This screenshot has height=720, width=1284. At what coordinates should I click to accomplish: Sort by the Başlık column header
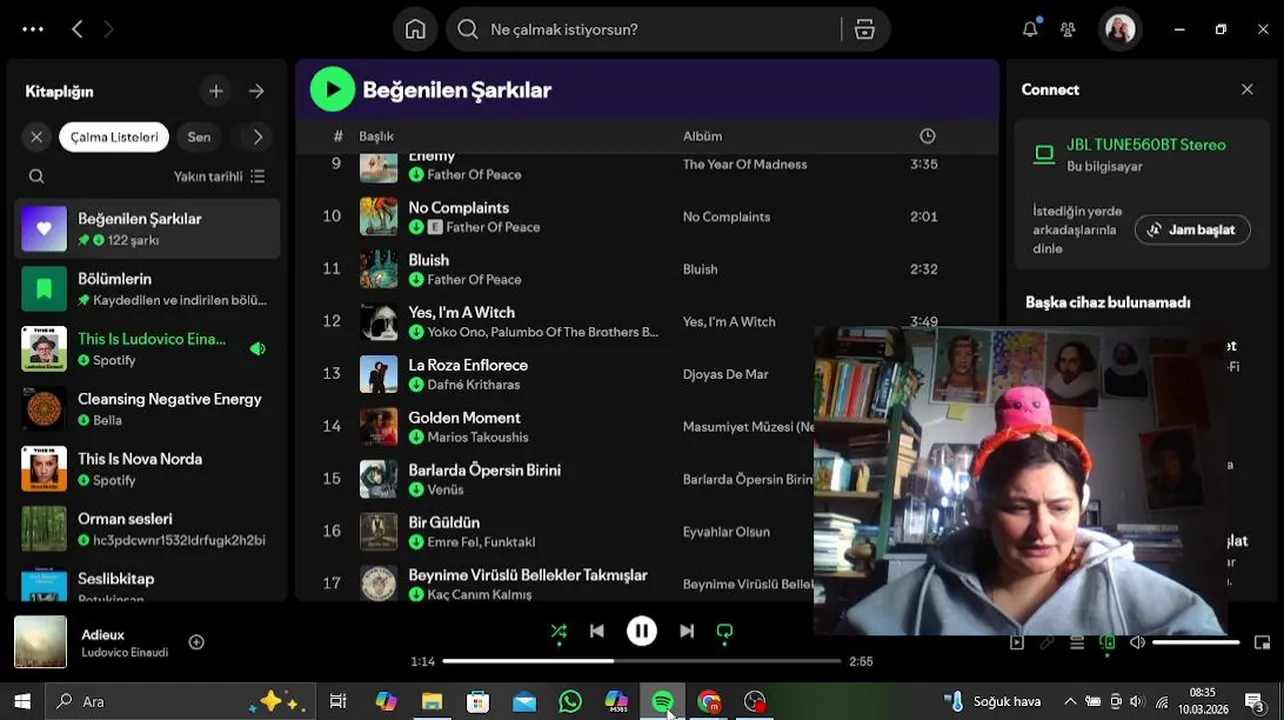(376, 136)
